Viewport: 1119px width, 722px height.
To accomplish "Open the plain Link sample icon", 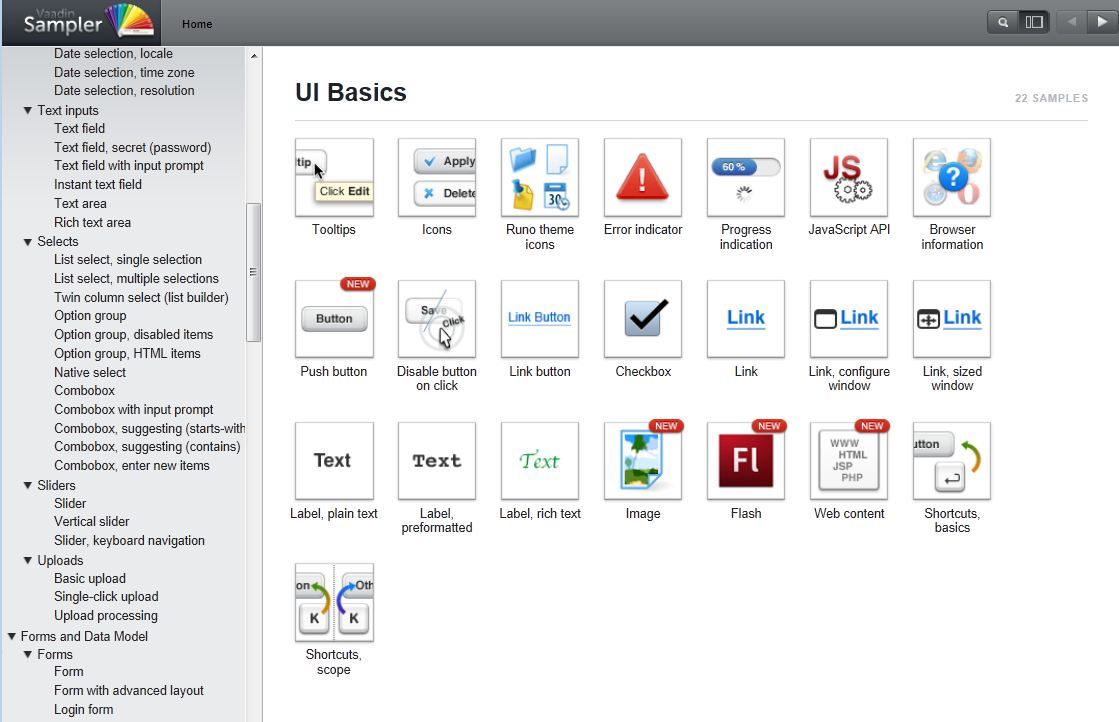I will 746,319.
